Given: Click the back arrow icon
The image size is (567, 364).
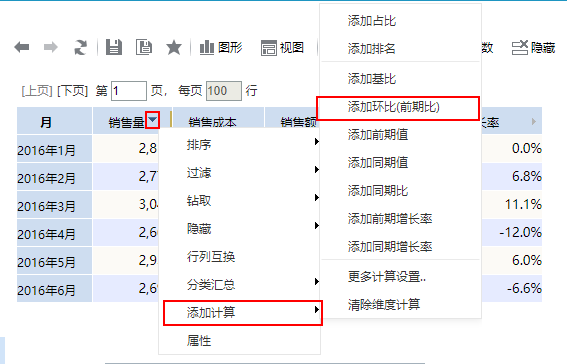Looking at the screenshot, I should [22, 47].
